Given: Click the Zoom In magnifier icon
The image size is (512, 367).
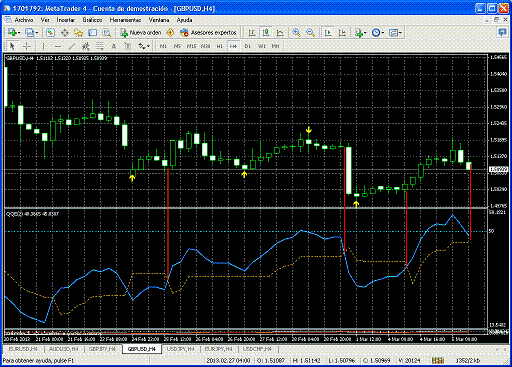Looking at the screenshot, I should [296, 33].
